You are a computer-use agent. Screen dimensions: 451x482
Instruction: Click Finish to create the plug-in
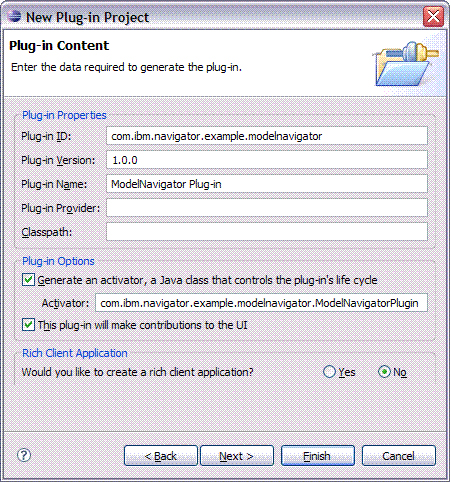pos(318,455)
